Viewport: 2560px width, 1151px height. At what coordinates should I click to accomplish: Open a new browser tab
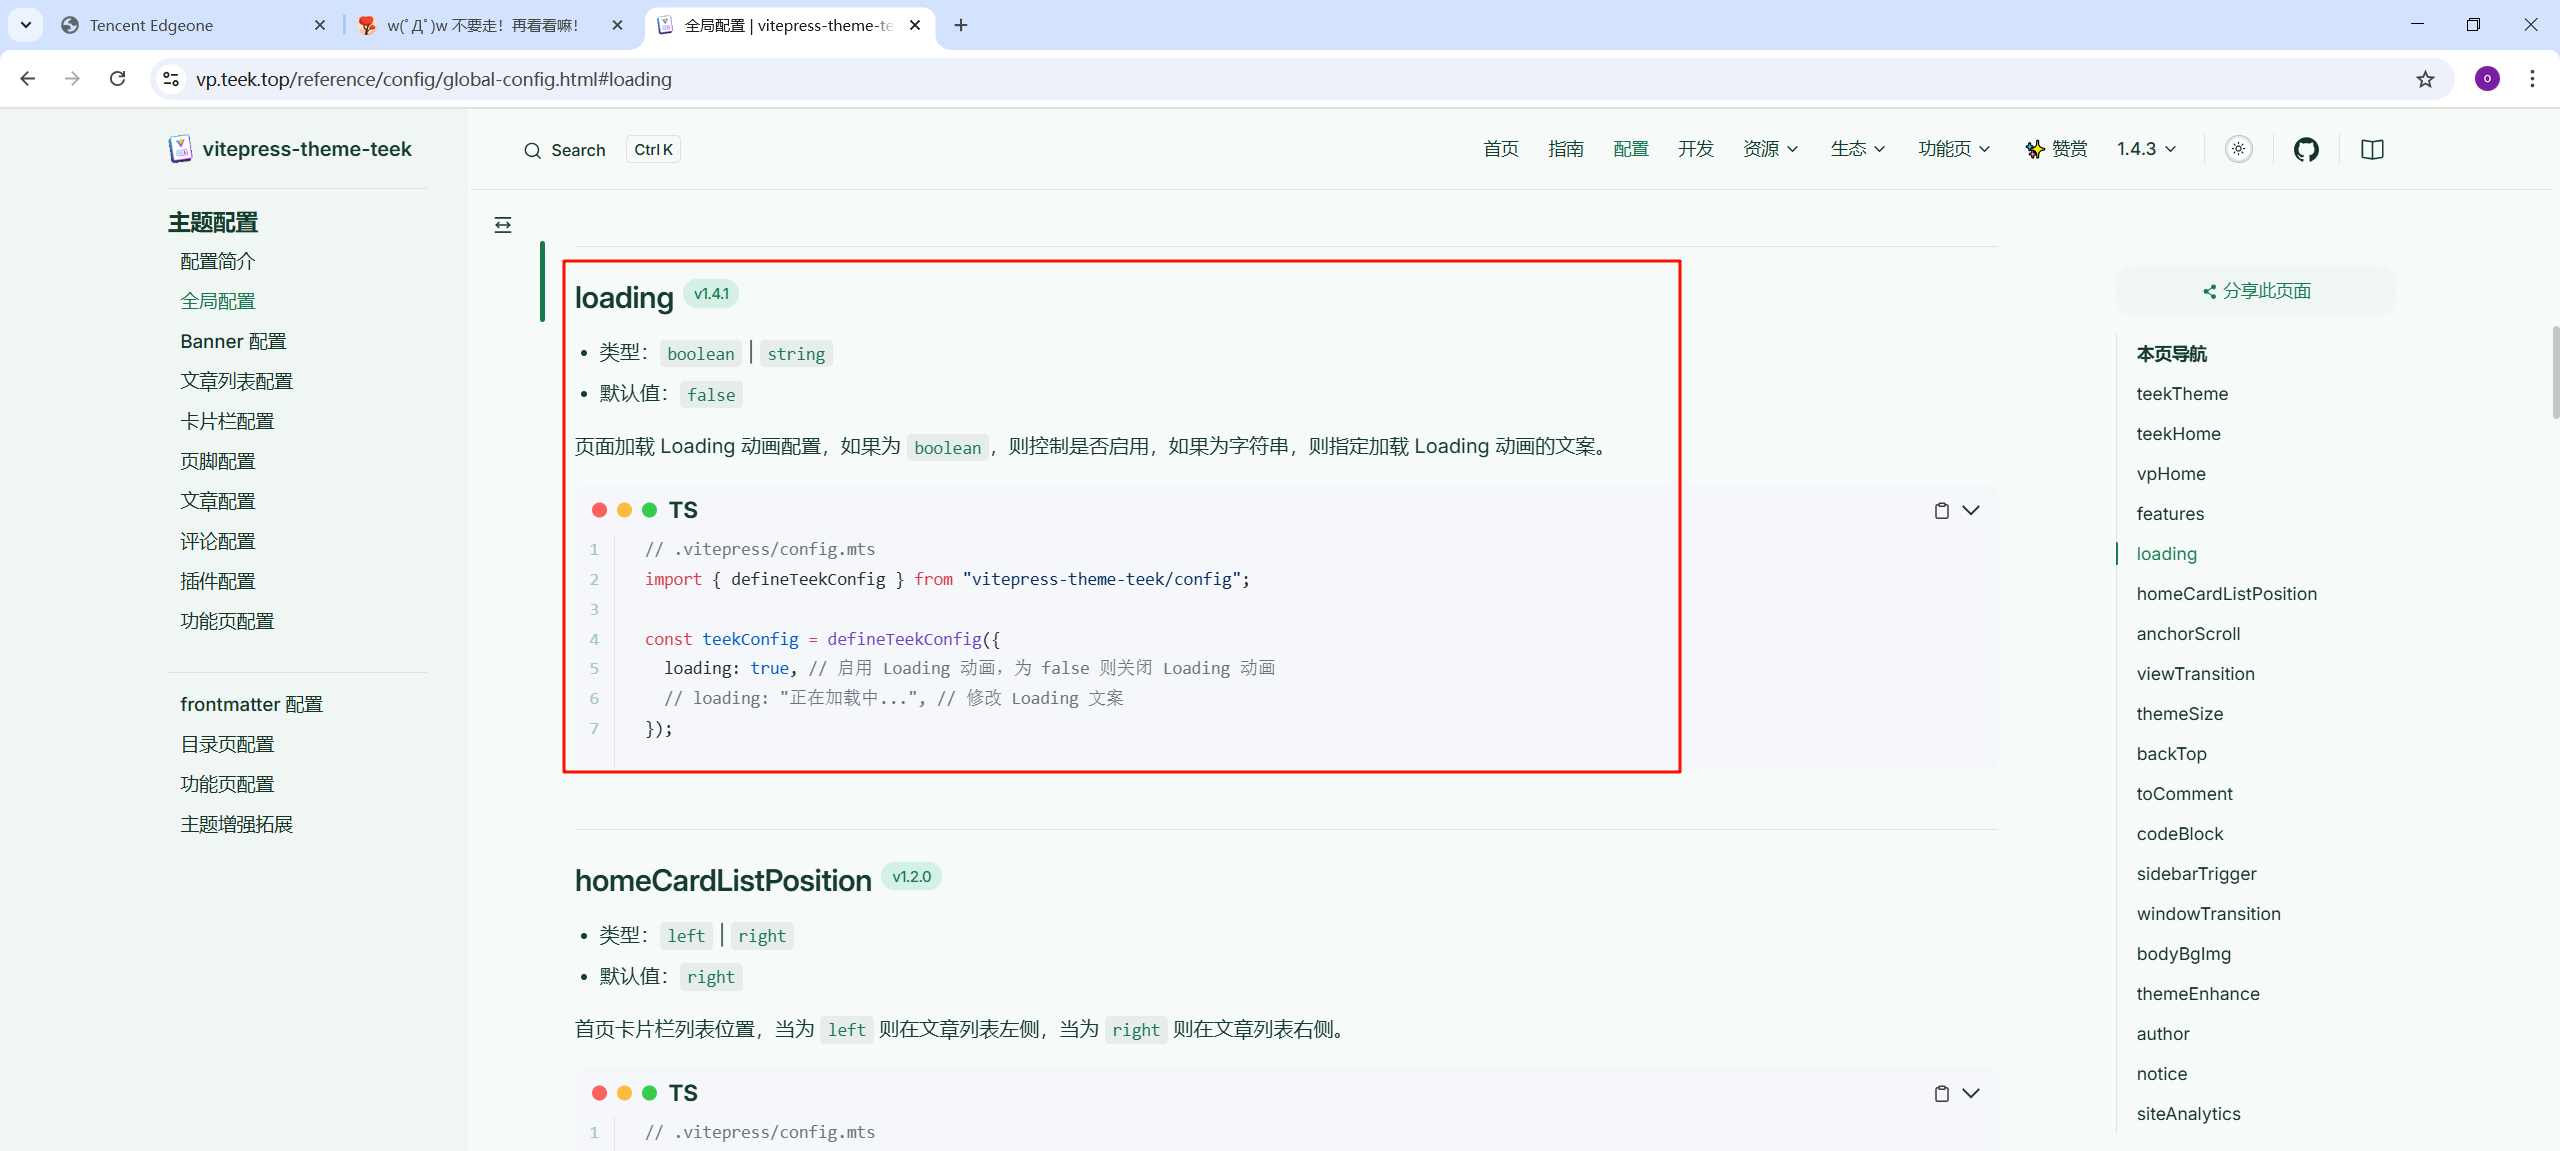click(x=961, y=25)
